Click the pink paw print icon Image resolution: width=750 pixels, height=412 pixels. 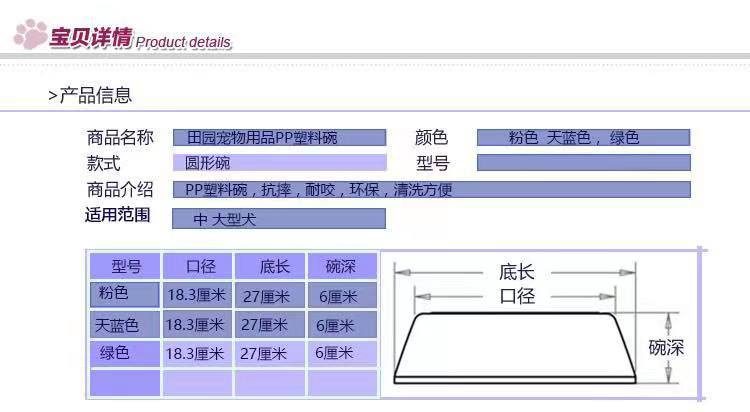[30, 34]
